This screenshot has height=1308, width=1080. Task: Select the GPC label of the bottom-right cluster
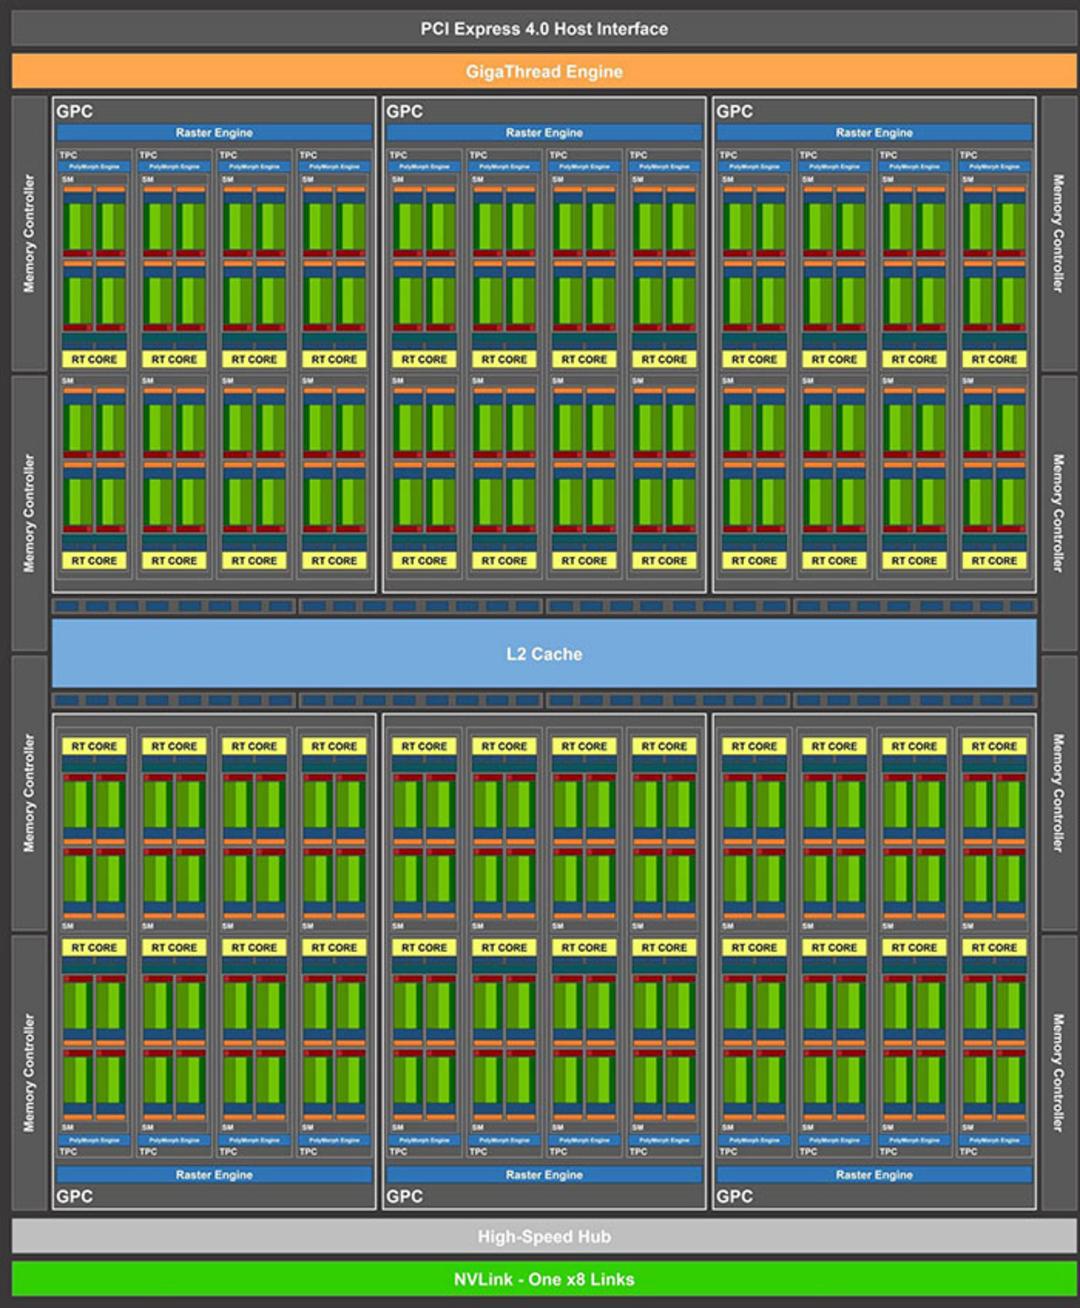(735, 1196)
